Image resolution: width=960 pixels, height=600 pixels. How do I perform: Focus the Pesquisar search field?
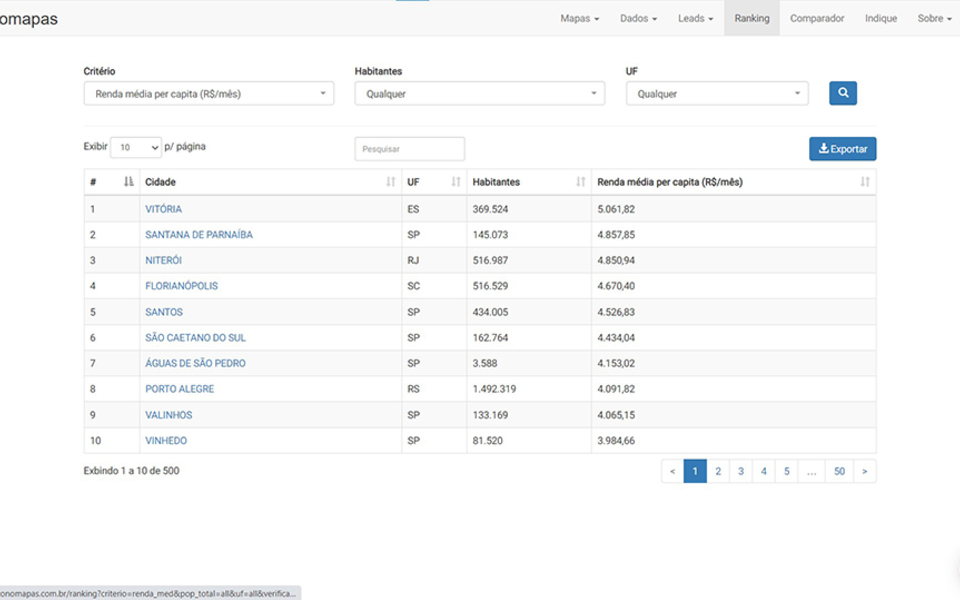tap(410, 149)
